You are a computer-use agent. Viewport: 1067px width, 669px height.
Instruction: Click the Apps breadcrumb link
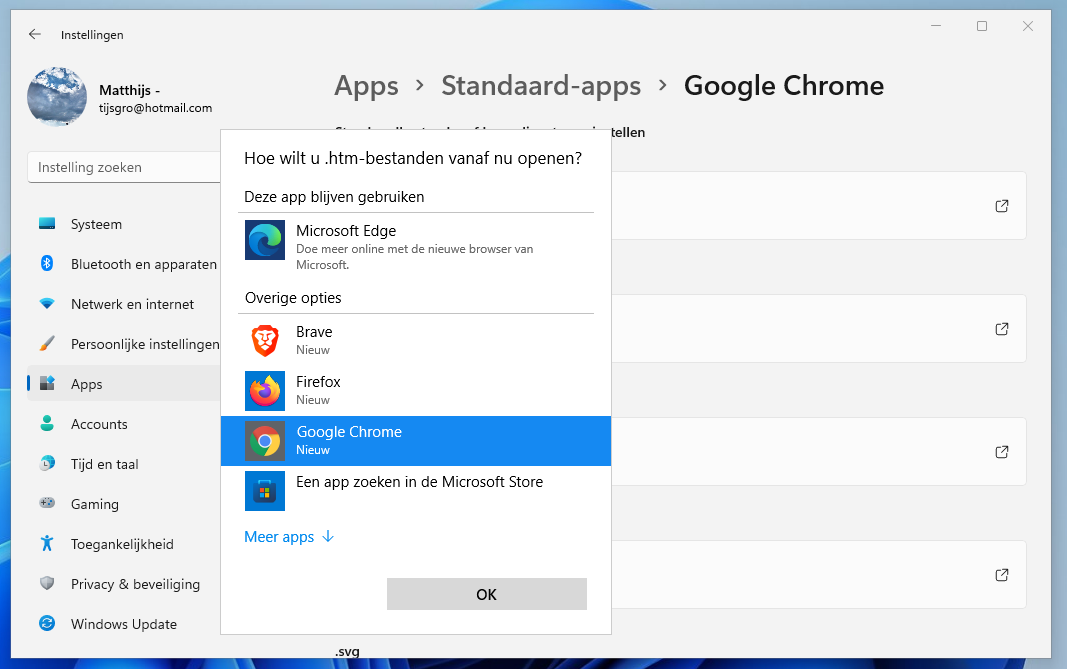(366, 86)
